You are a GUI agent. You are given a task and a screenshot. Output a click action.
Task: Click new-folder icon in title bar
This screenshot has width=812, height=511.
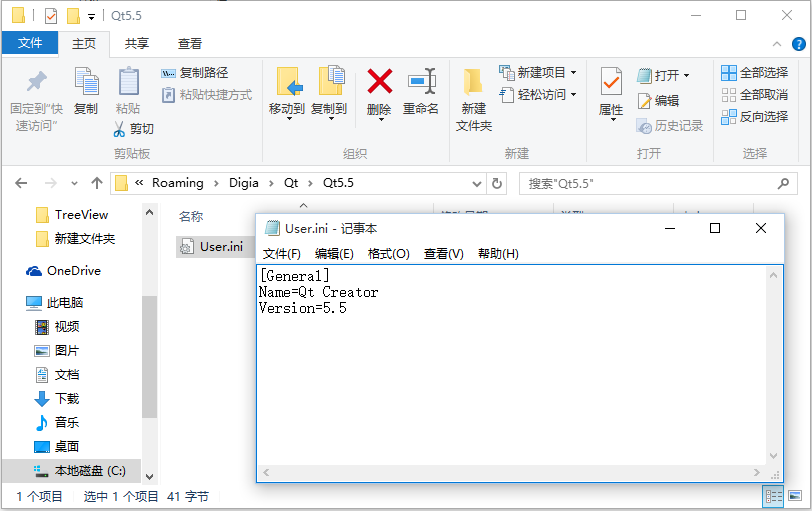pos(73,16)
